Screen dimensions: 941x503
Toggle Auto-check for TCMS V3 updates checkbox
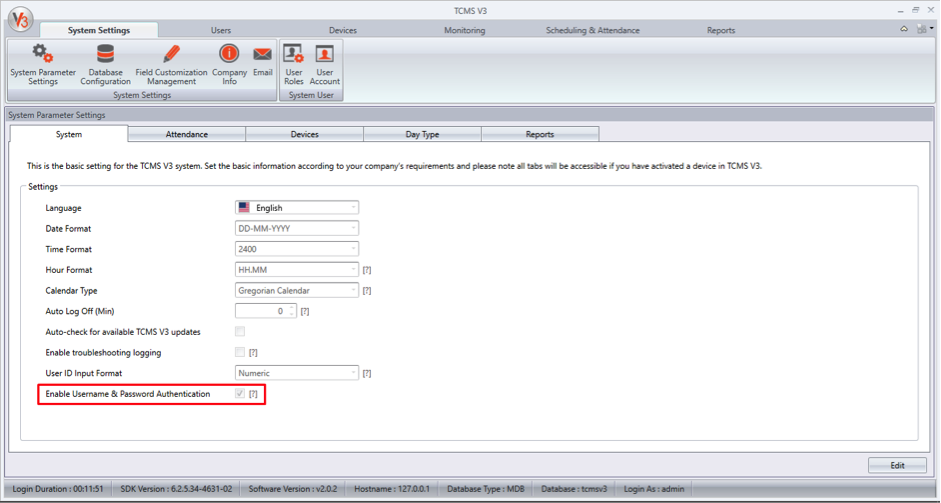click(x=240, y=331)
